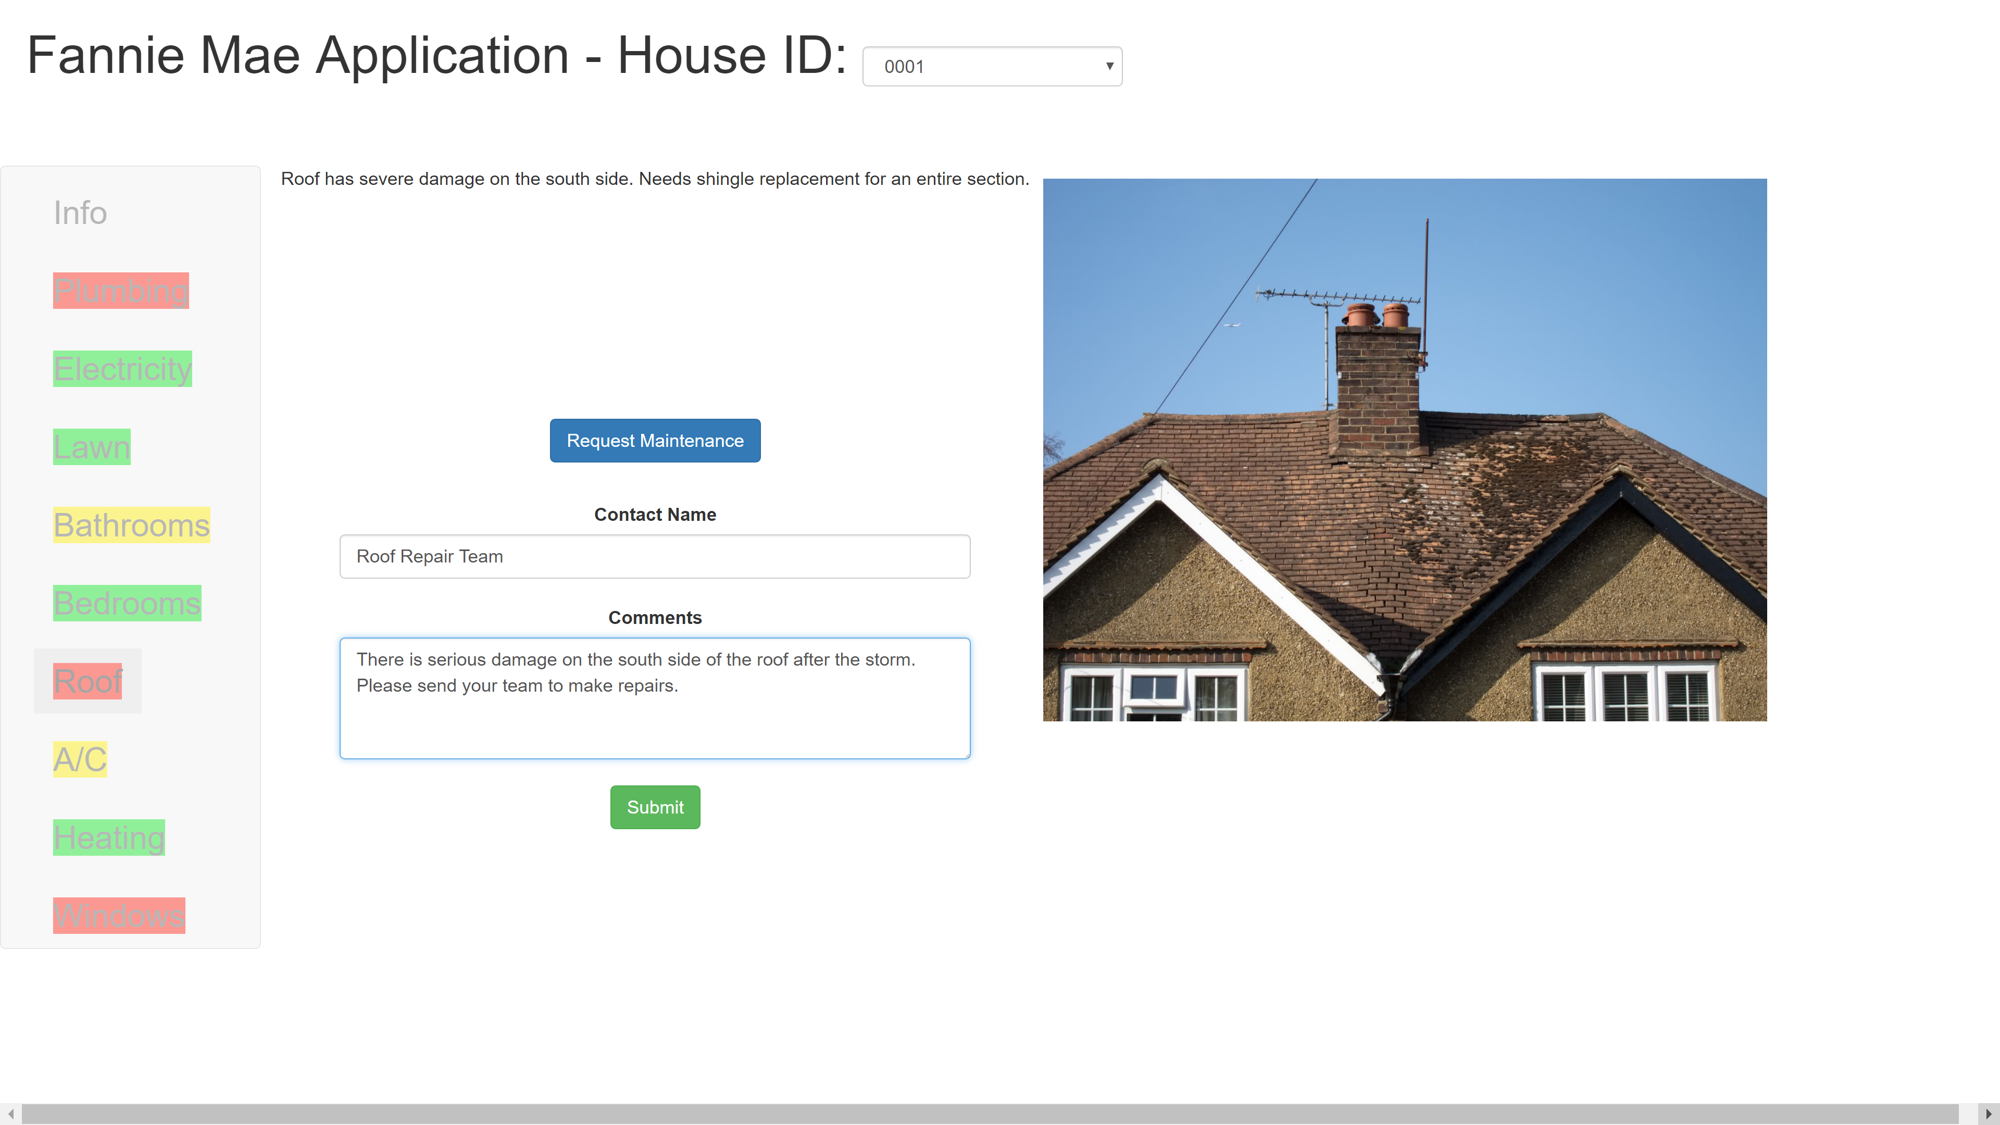Select the Lawn sidebar item
This screenshot has width=2000, height=1125.
tap(91, 447)
